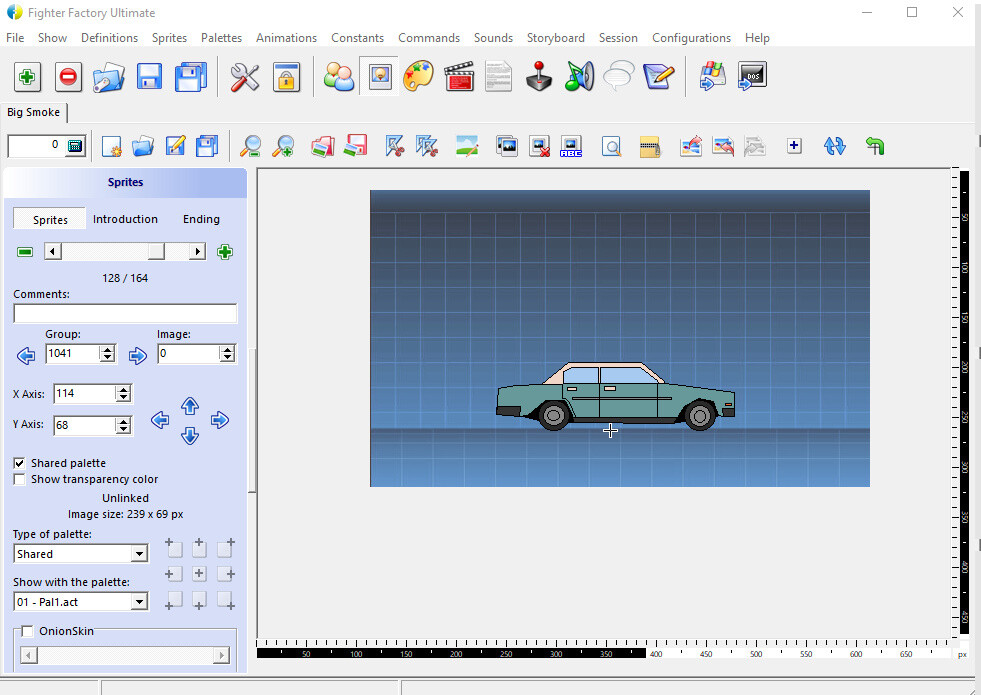981x695 pixels.
Task: Click the joystick commands icon
Action: 539,76
